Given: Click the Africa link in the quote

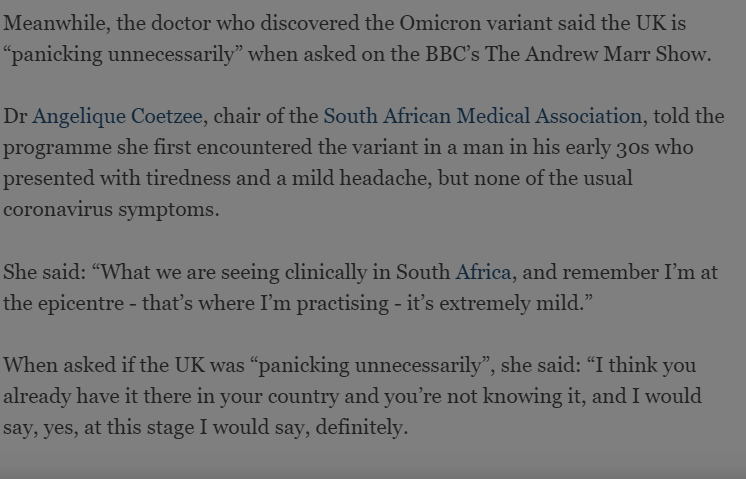Looking at the screenshot, I should tap(484, 272).
